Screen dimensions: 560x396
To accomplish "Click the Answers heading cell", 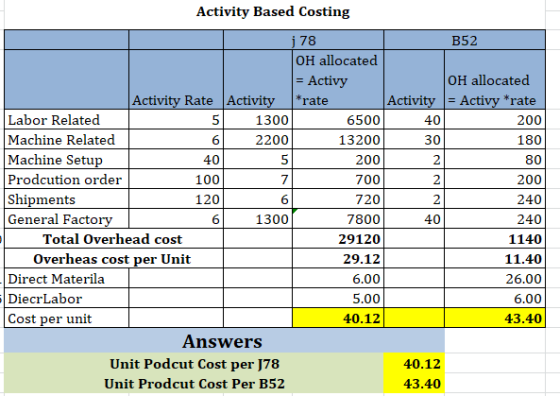I will click(x=224, y=341).
